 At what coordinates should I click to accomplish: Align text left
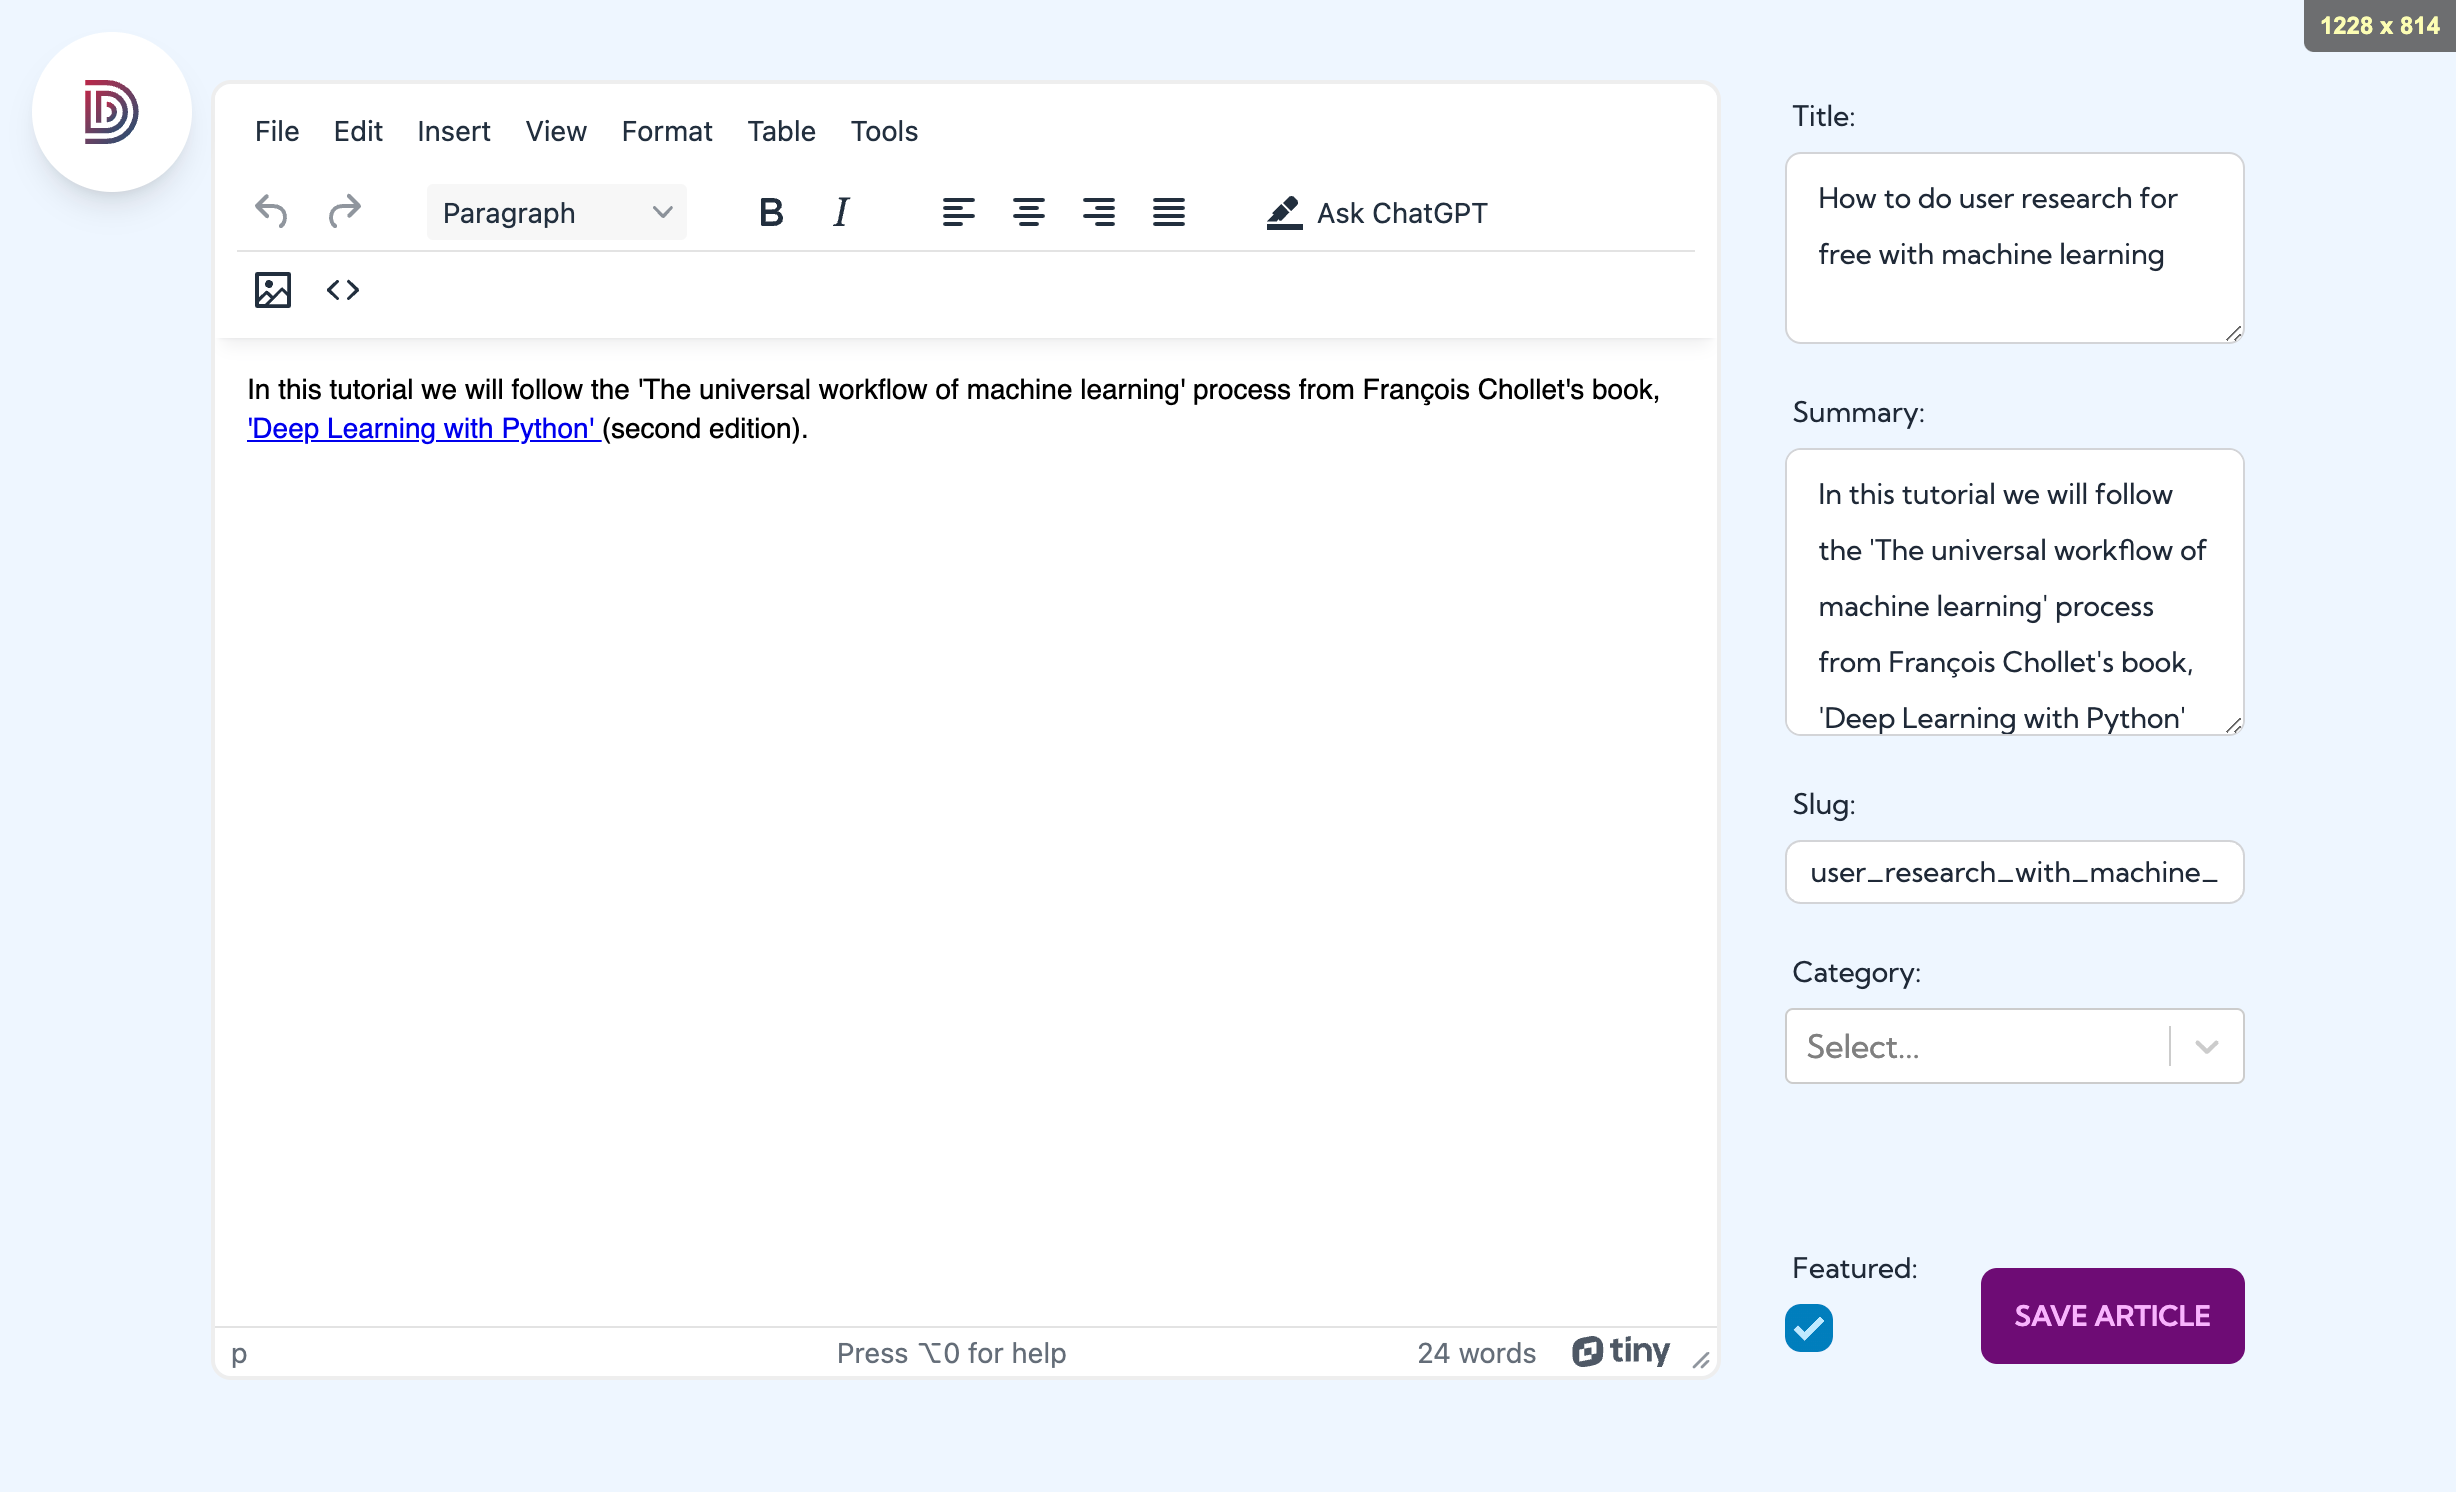pos(958,212)
